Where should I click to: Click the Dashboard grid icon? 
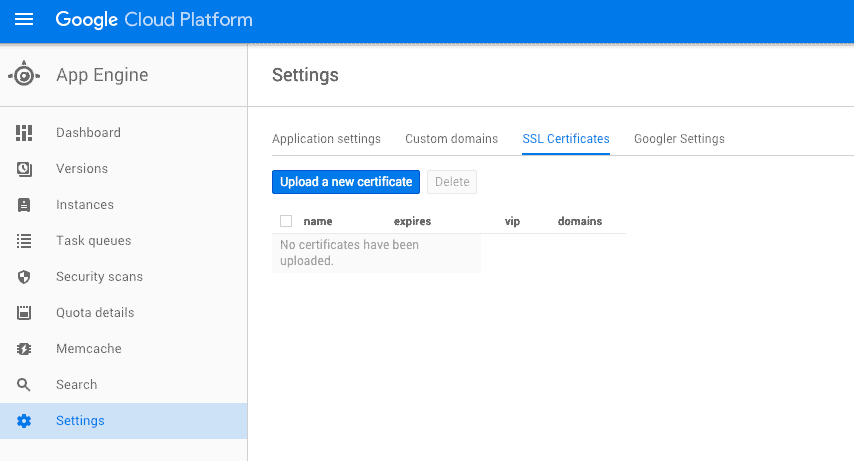24,132
